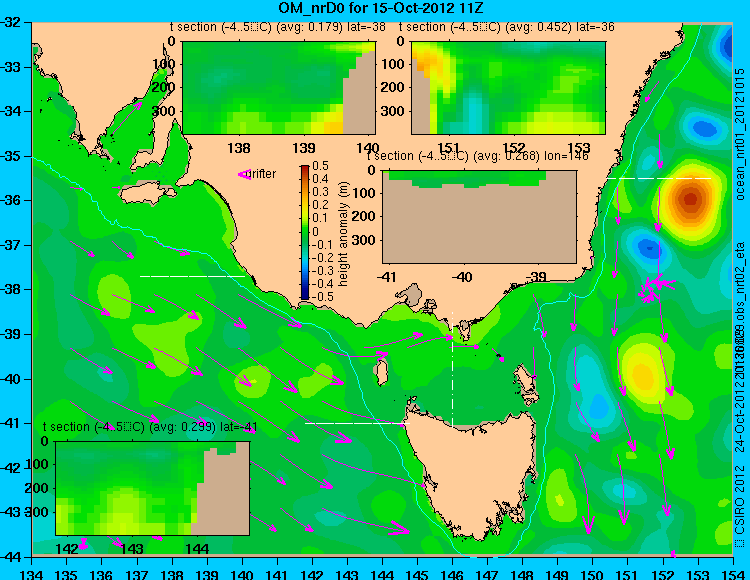Click the yellow eddy near 40S 151.5E
The image size is (750, 580).
pyautogui.click(x=643, y=373)
